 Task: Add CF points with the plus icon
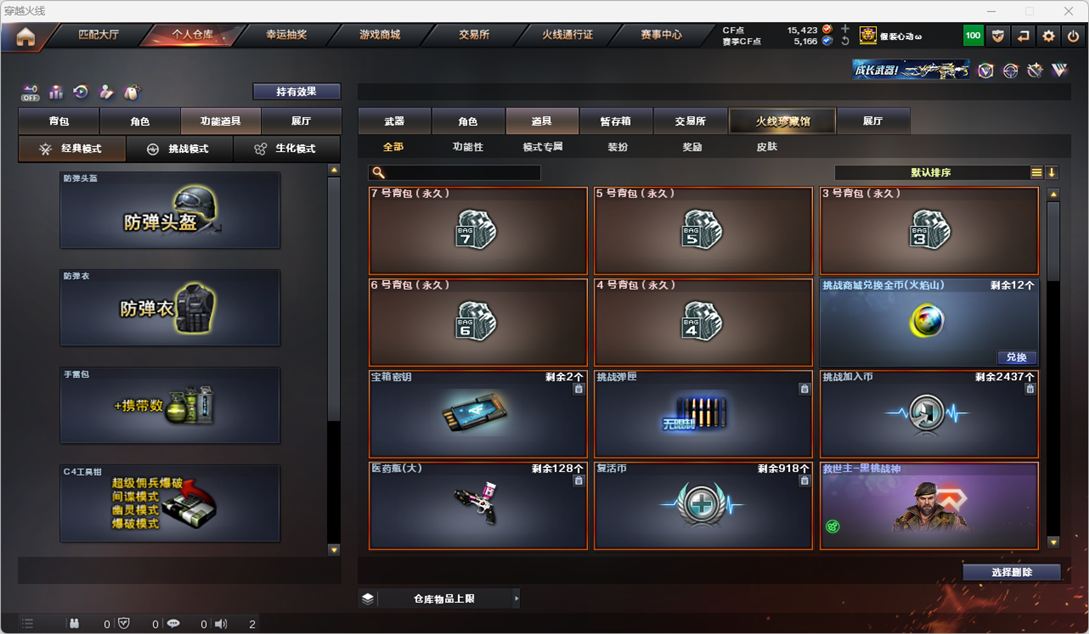point(845,29)
